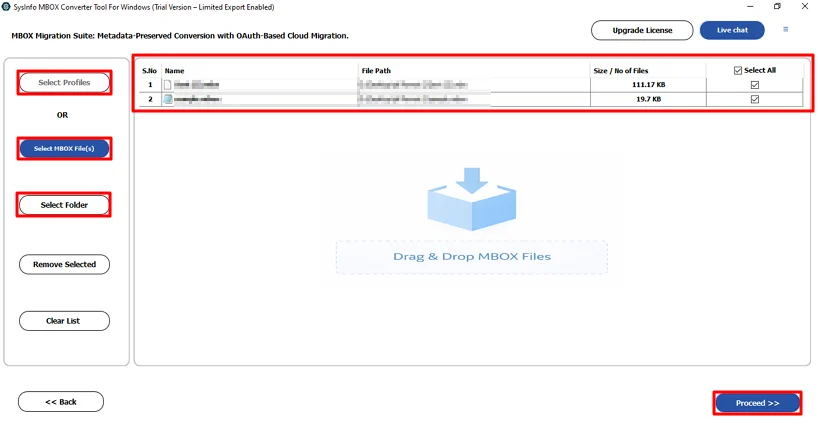Click the blank file icon in row 1
The width and height of the screenshot is (820, 437).
click(x=167, y=85)
